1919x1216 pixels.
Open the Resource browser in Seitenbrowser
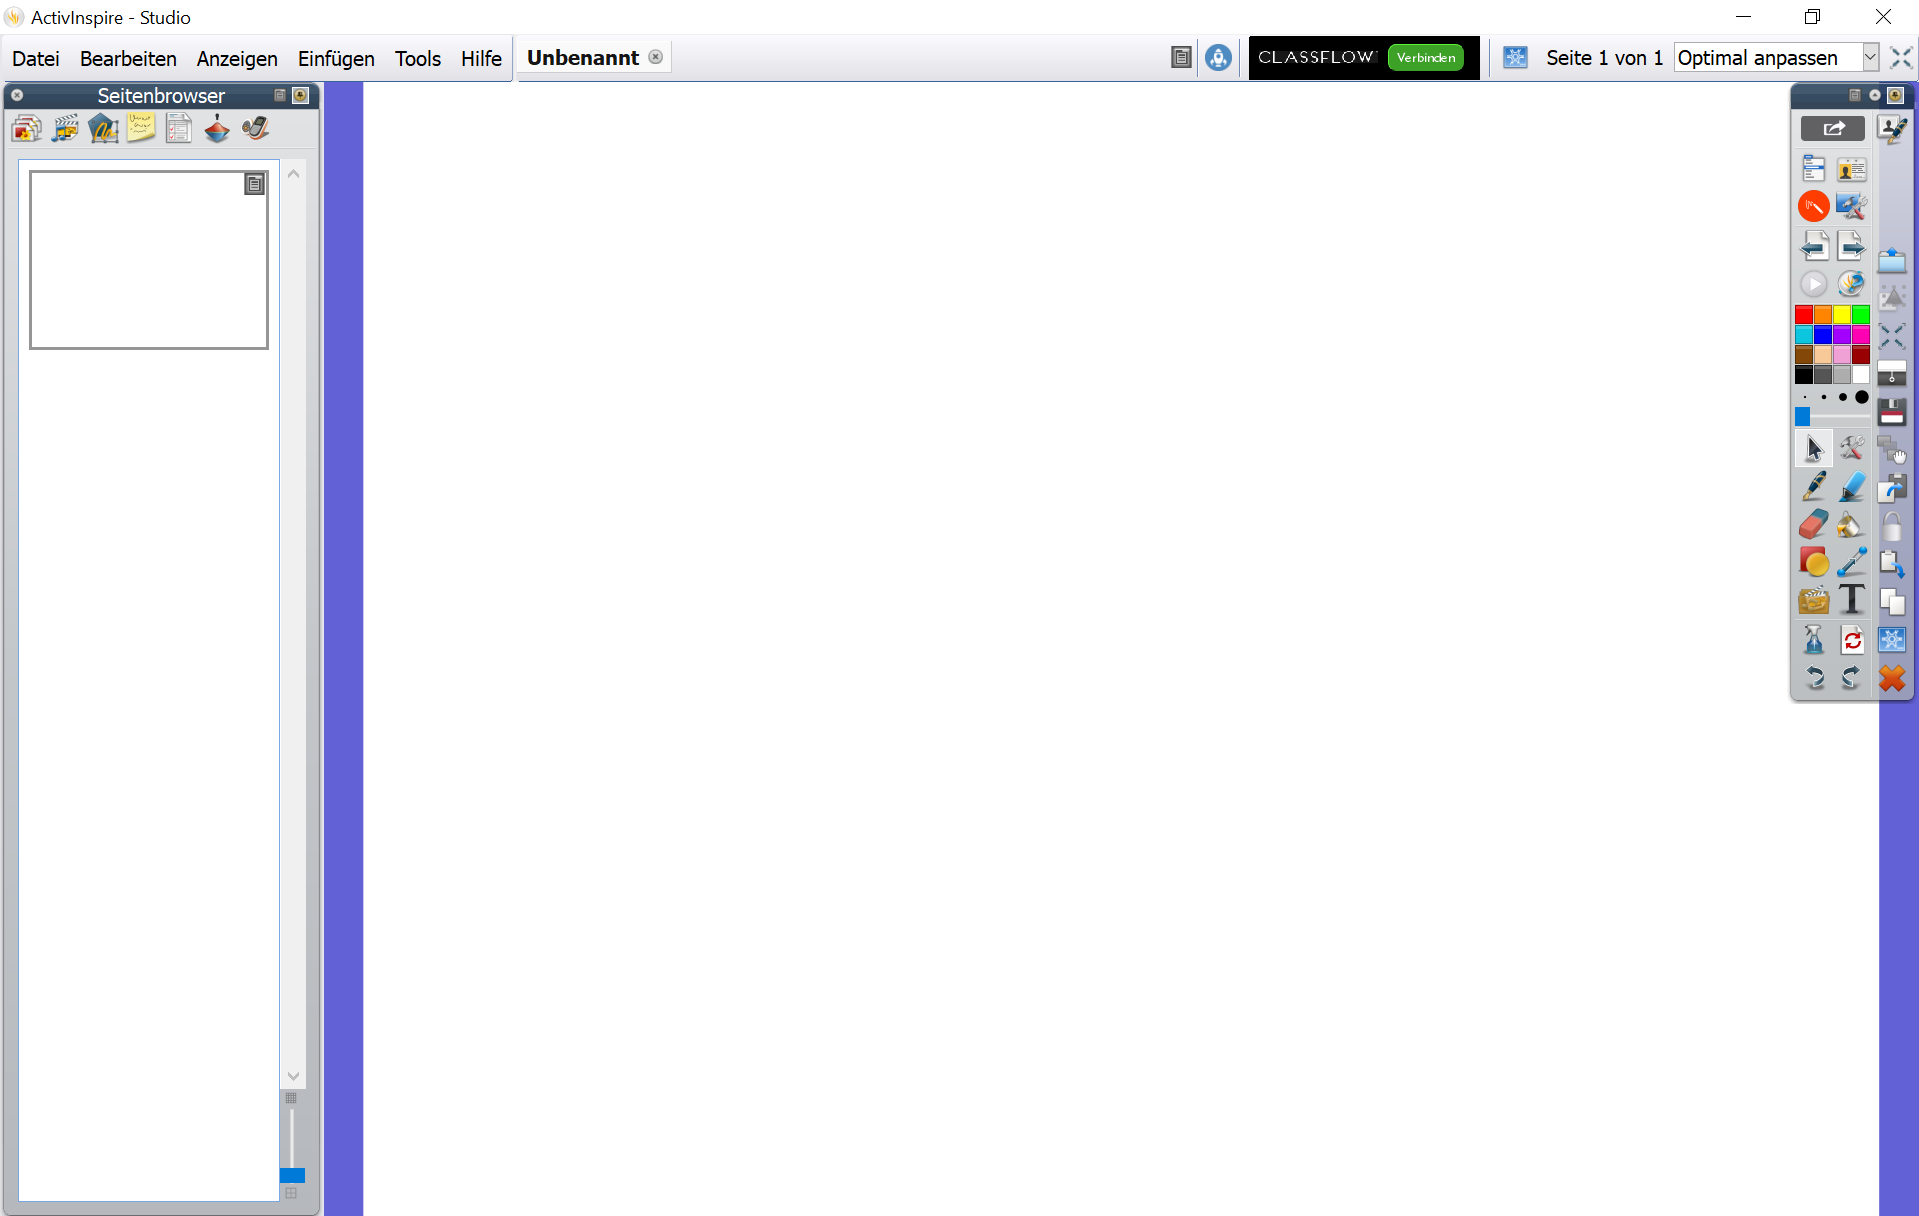pos(65,129)
